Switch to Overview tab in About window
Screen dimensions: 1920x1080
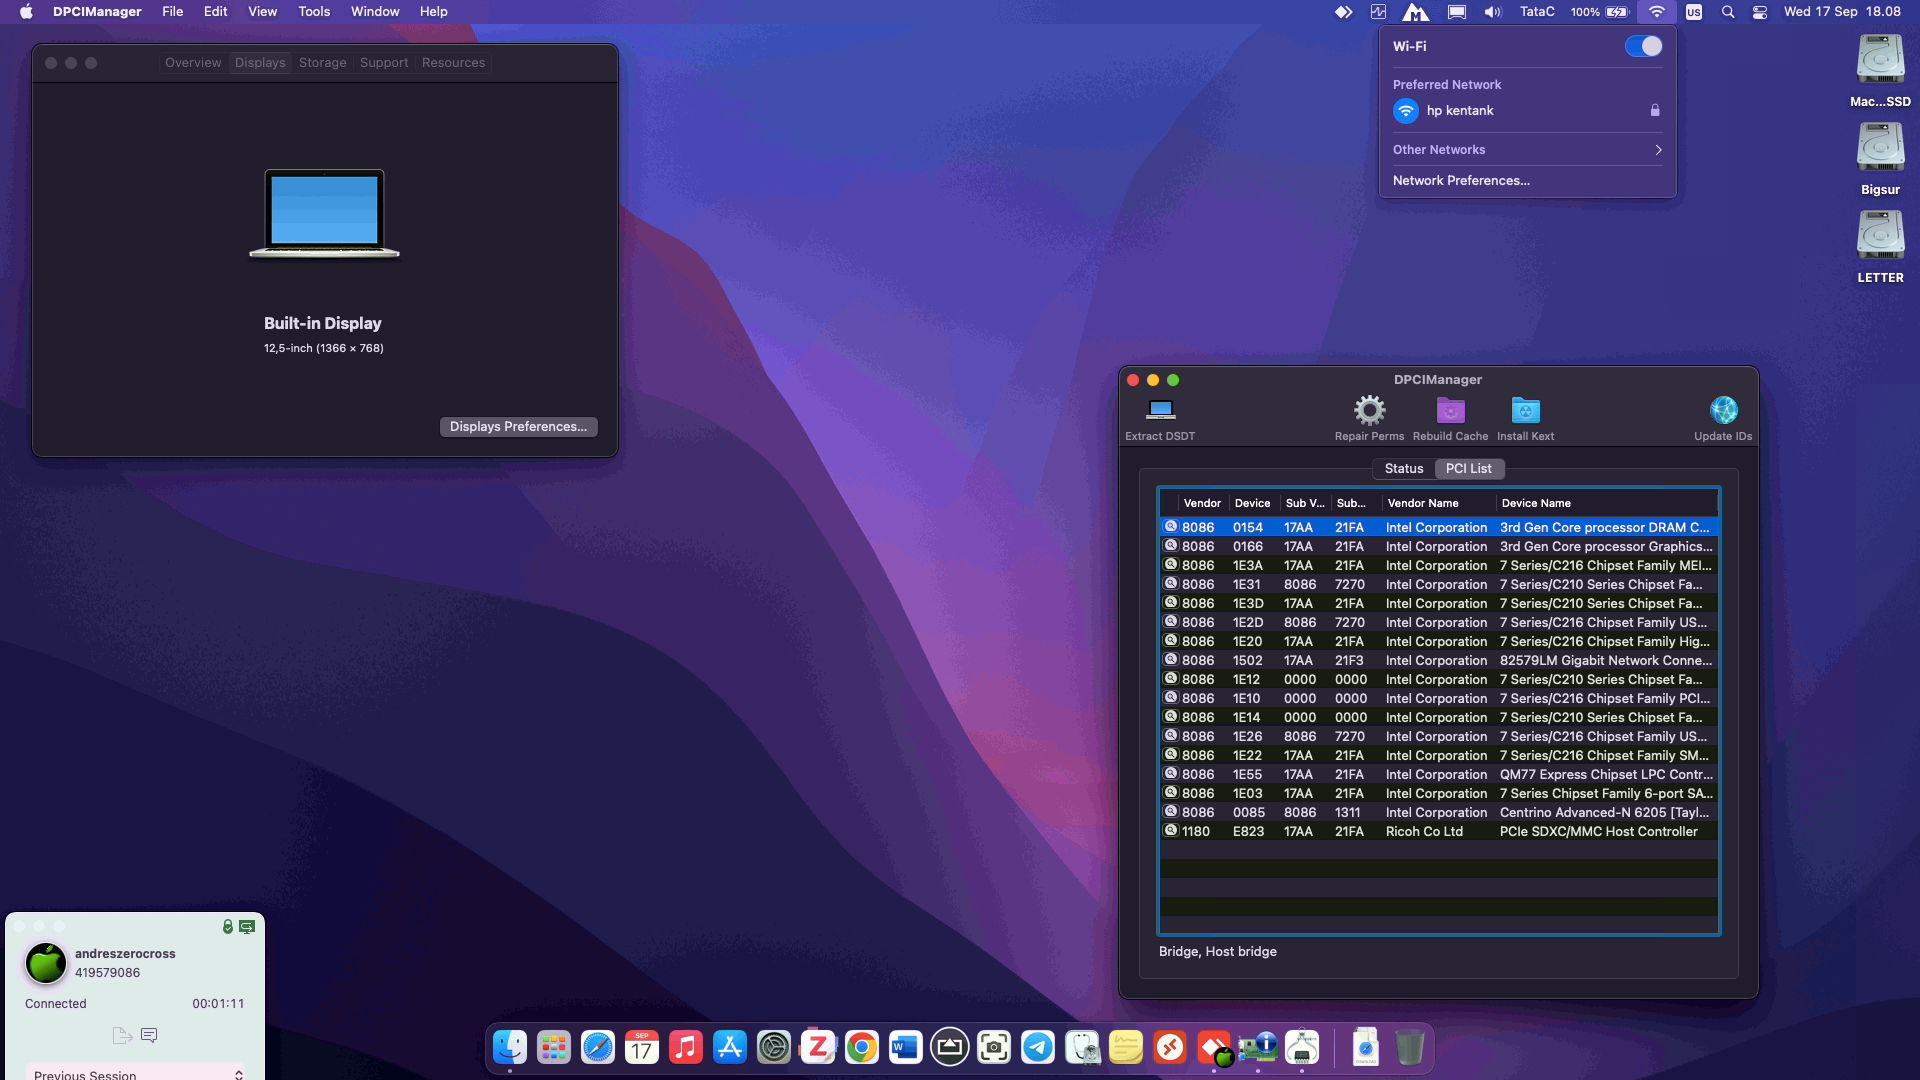193,62
